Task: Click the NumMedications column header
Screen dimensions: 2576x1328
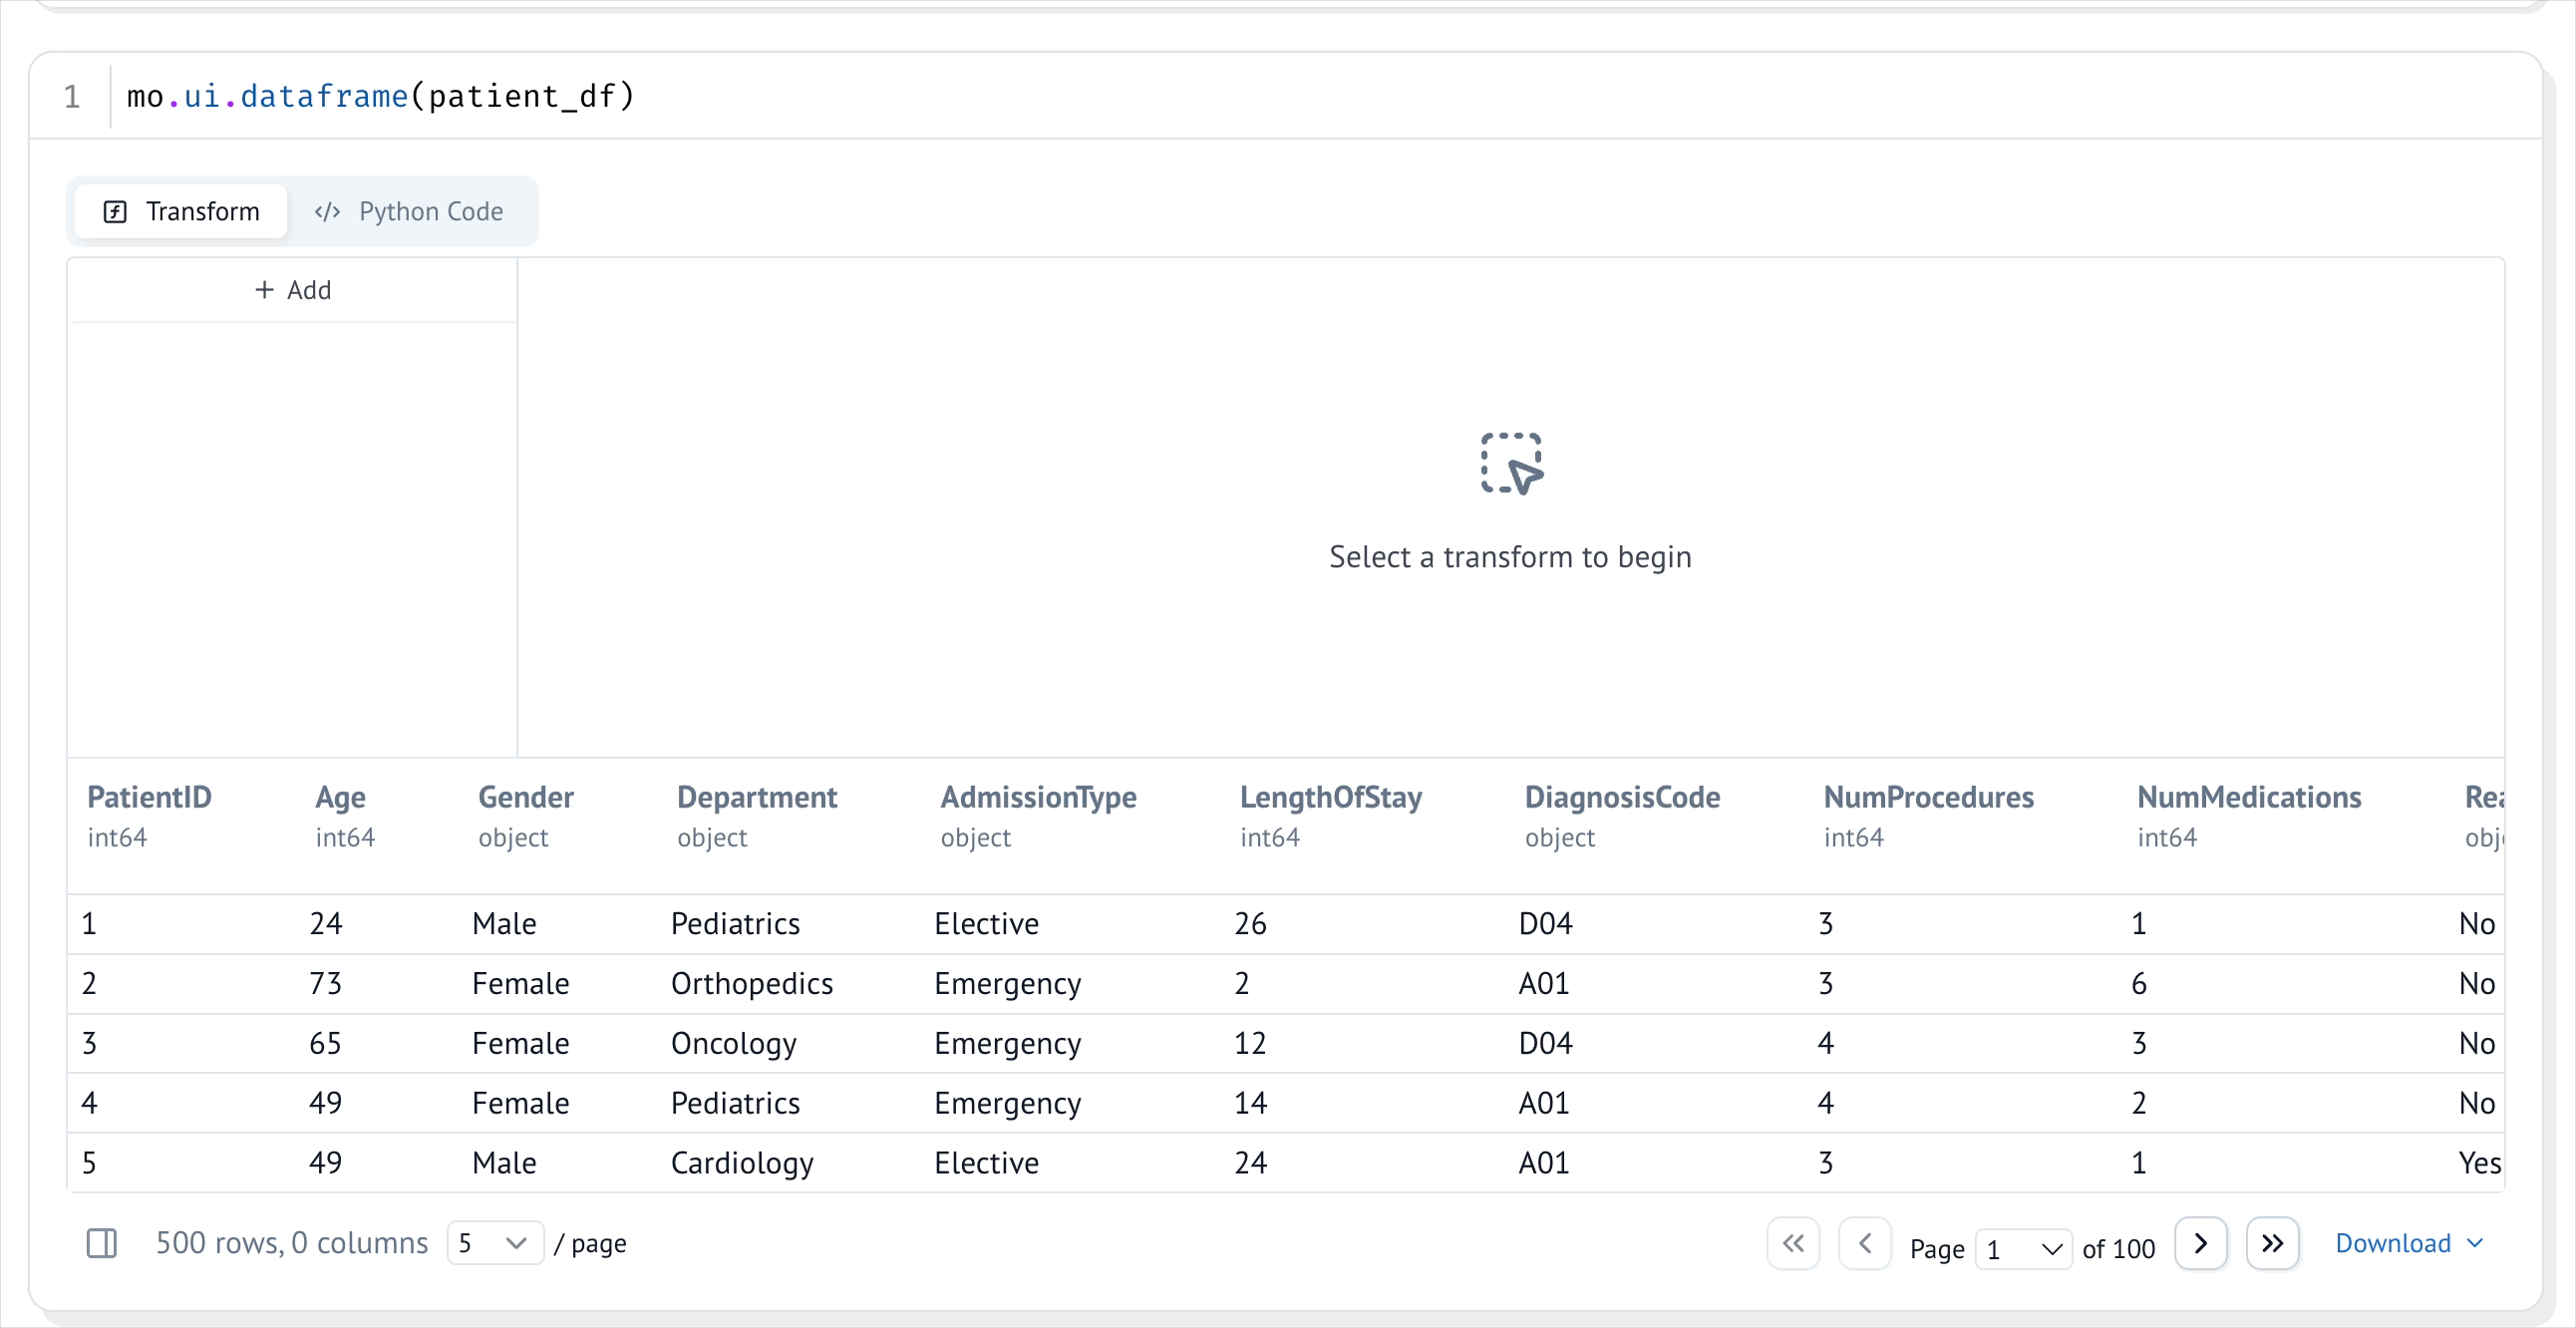Action: coord(2248,797)
